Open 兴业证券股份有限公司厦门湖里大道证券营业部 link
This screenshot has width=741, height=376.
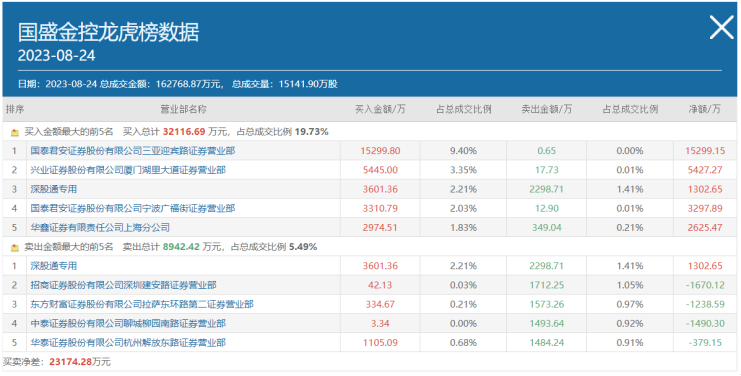128,170
